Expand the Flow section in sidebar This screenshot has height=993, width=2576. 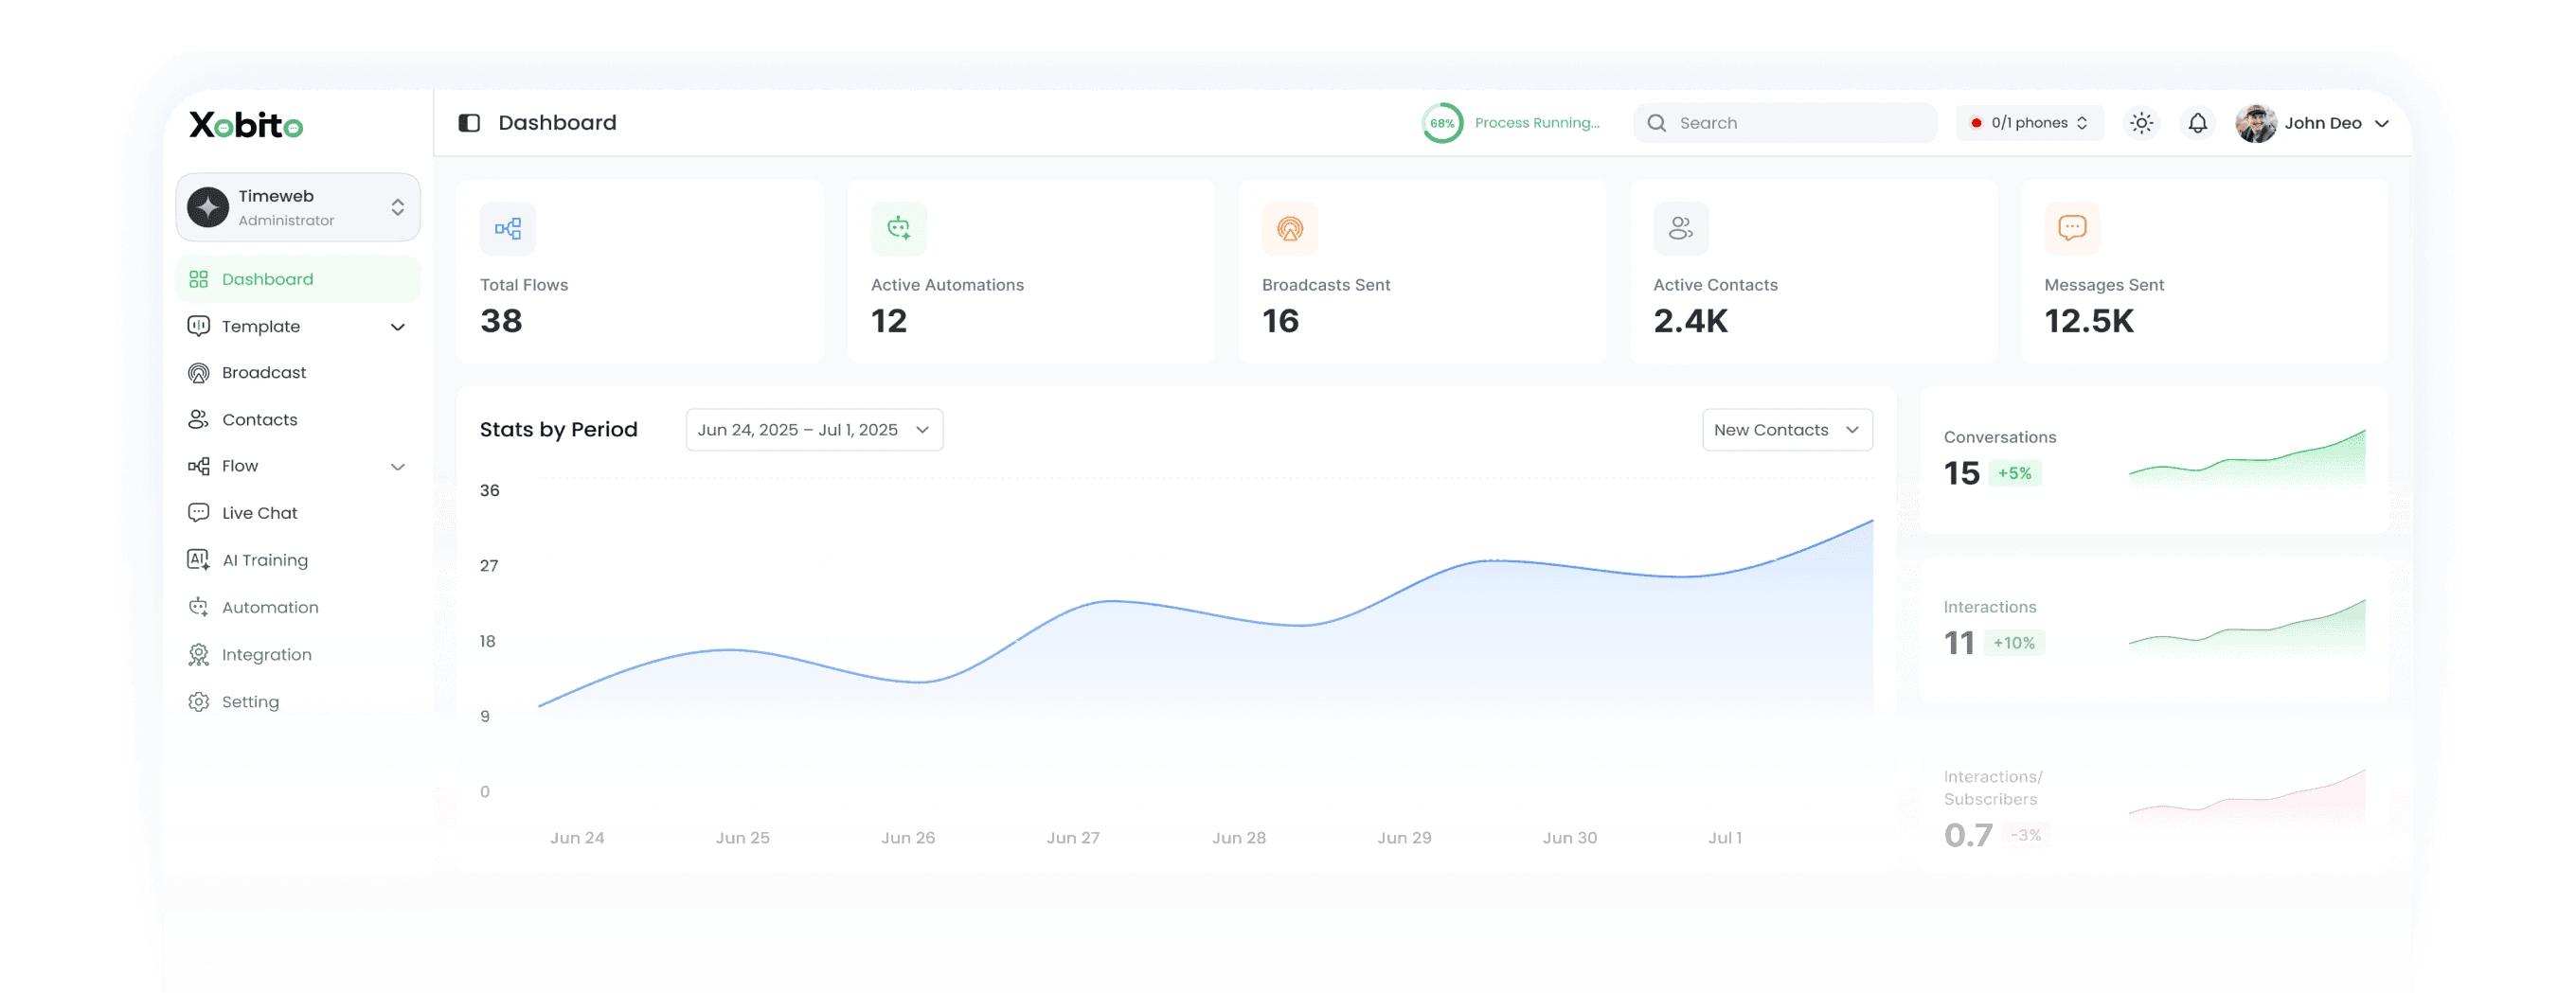(x=398, y=466)
